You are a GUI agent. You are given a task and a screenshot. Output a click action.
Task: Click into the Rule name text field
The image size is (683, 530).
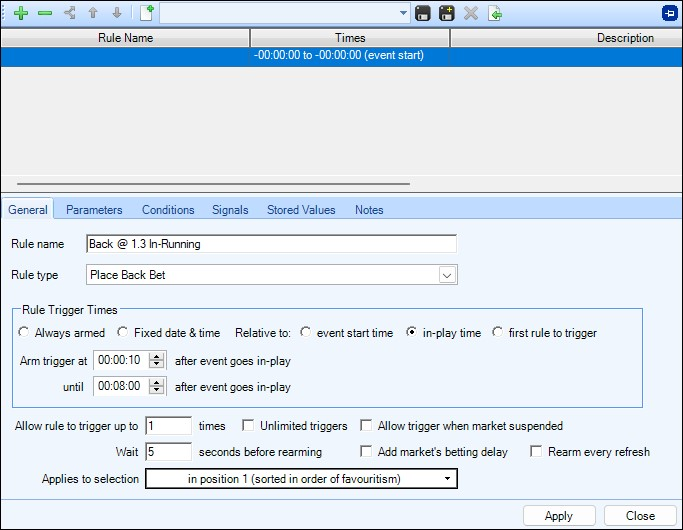pyautogui.click(x=271, y=244)
